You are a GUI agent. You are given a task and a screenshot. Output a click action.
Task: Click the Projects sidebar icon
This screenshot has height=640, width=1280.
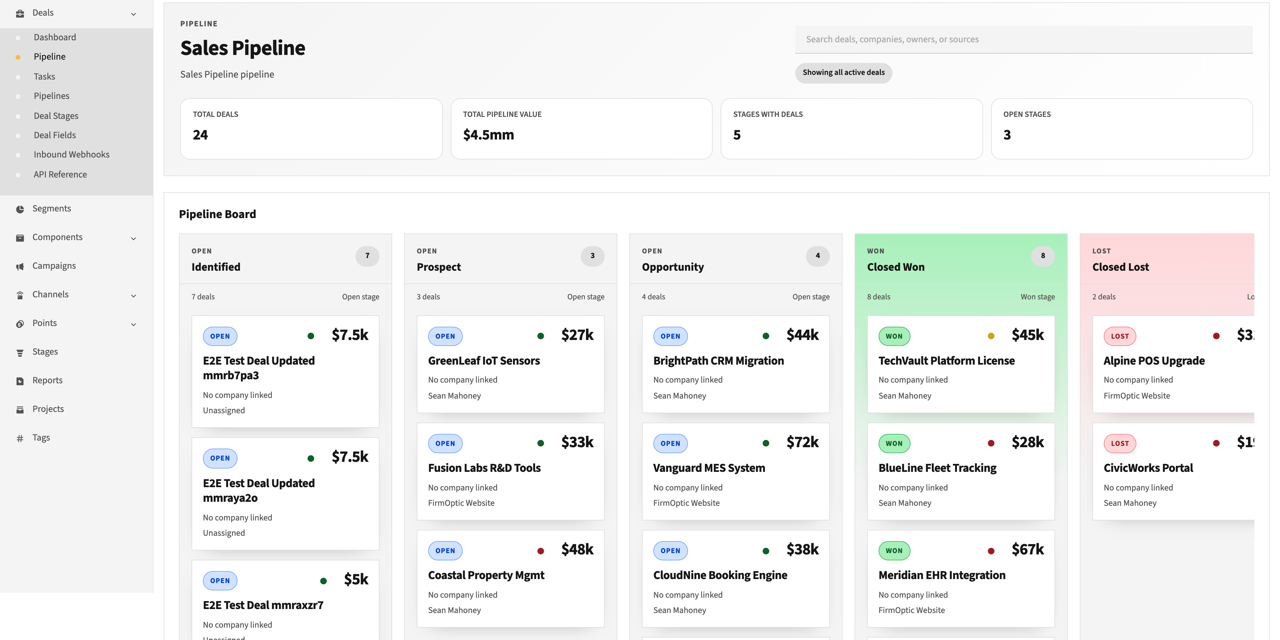point(20,410)
